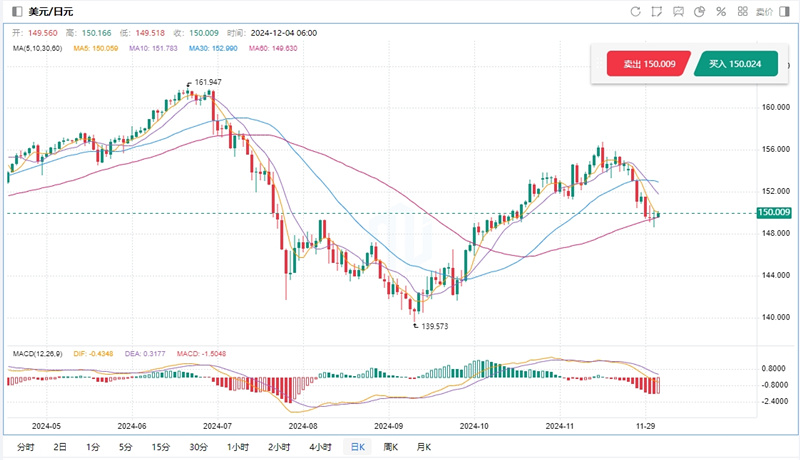800x460 pixels.
Task: Click the pie chart icon
Action: (x=699, y=12)
